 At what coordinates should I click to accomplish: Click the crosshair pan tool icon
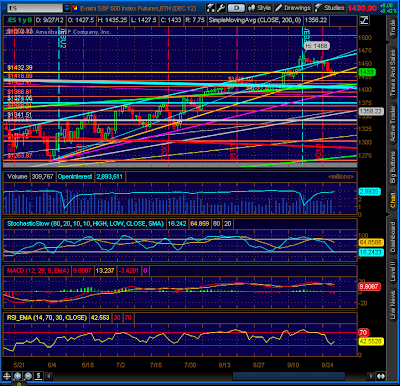click(x=6, y=376)
